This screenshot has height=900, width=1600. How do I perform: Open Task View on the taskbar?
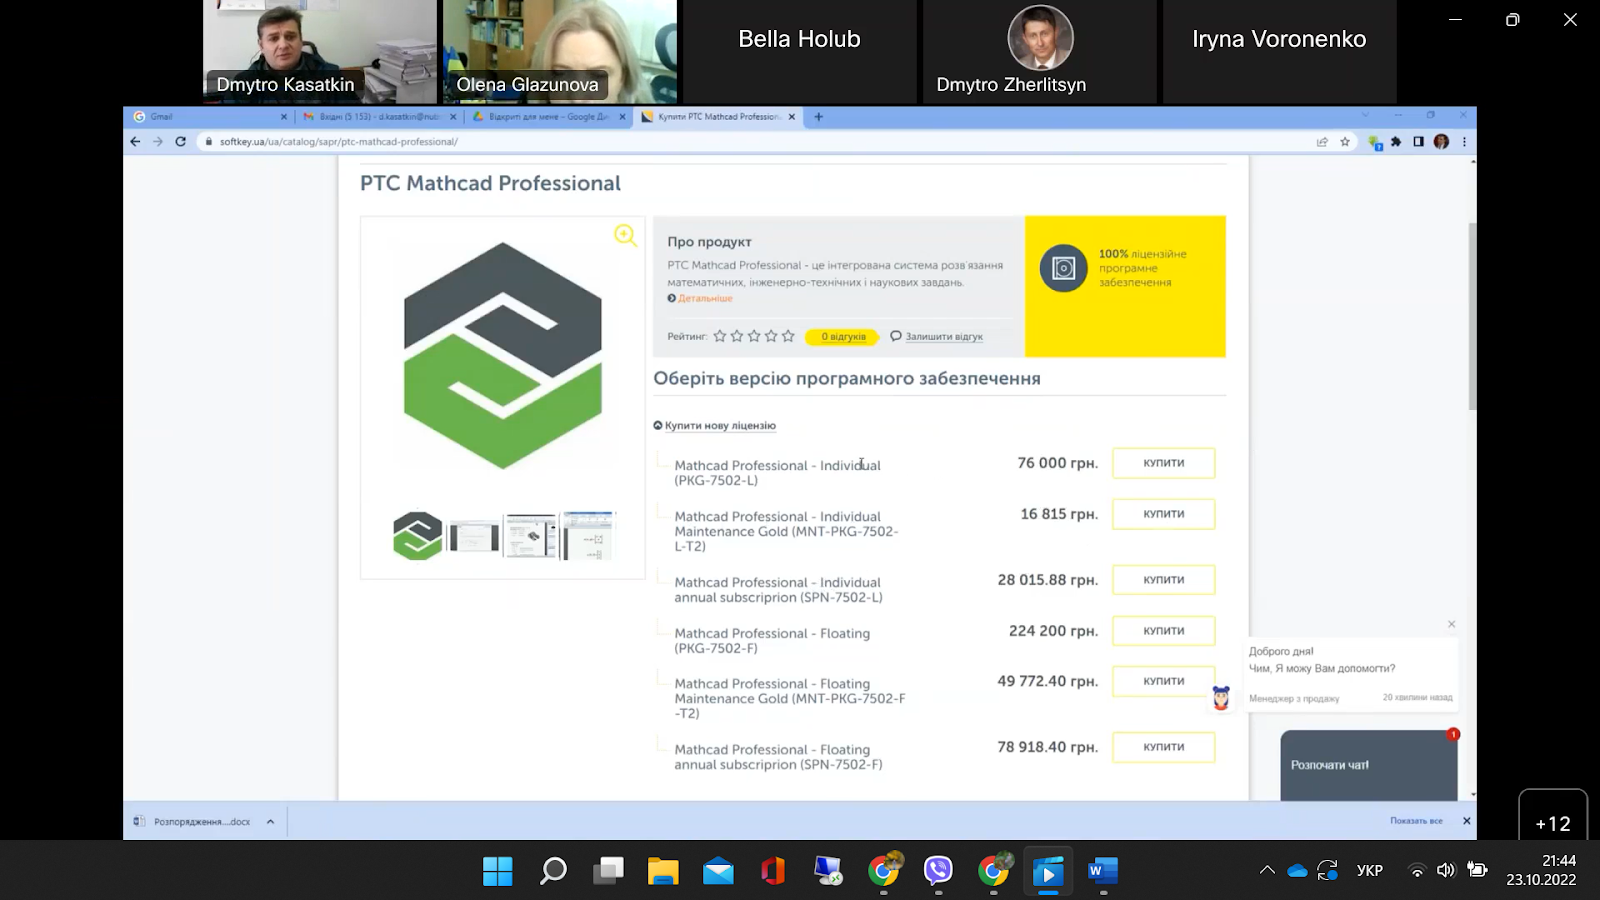608,872
